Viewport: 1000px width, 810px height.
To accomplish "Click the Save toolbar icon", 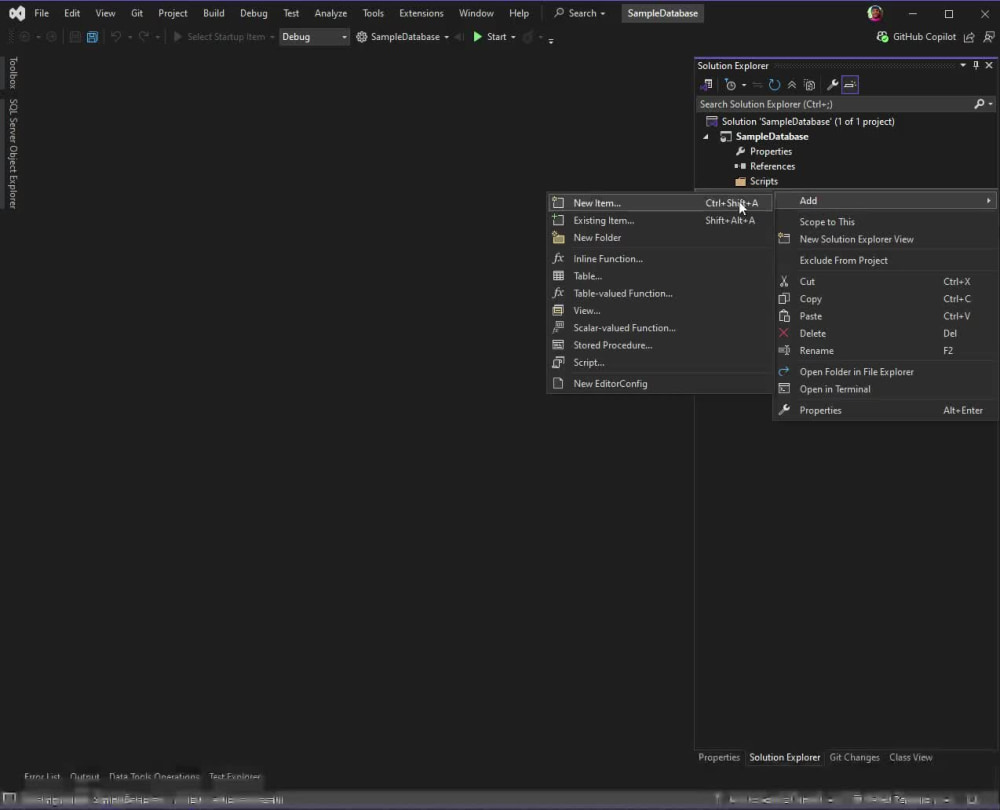I will (x=75, y=37).
